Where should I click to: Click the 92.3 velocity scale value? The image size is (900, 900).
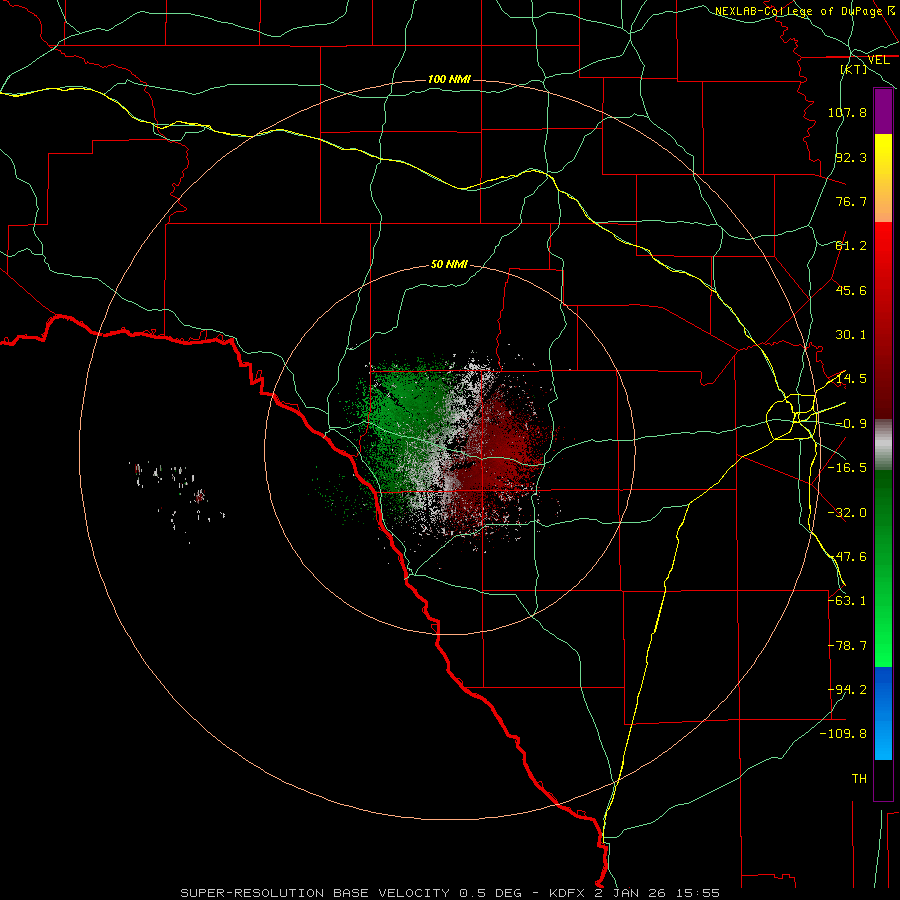851,157
